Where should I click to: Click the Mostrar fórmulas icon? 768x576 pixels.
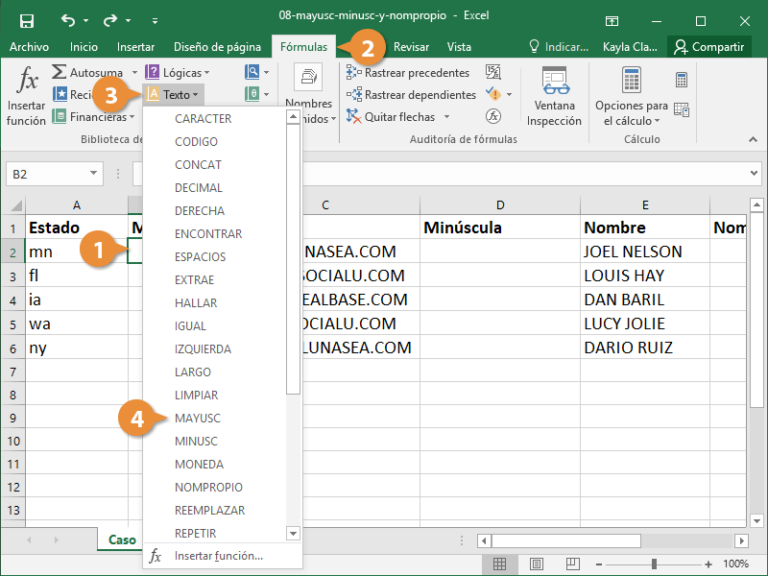coord(493,72)
